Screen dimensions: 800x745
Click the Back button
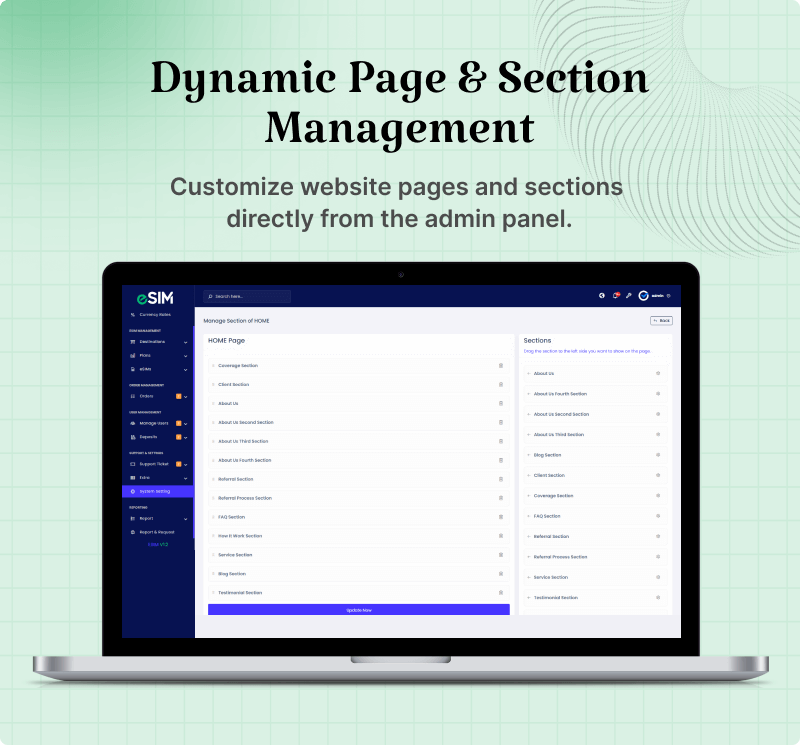[661, 321]
